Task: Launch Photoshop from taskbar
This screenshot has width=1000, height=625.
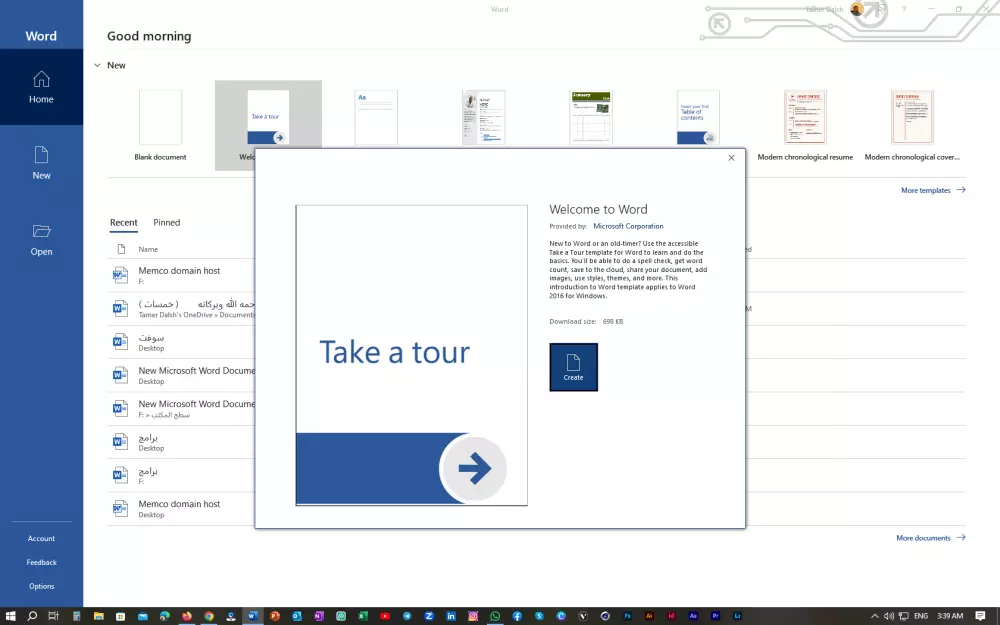Action: point(628,616)
